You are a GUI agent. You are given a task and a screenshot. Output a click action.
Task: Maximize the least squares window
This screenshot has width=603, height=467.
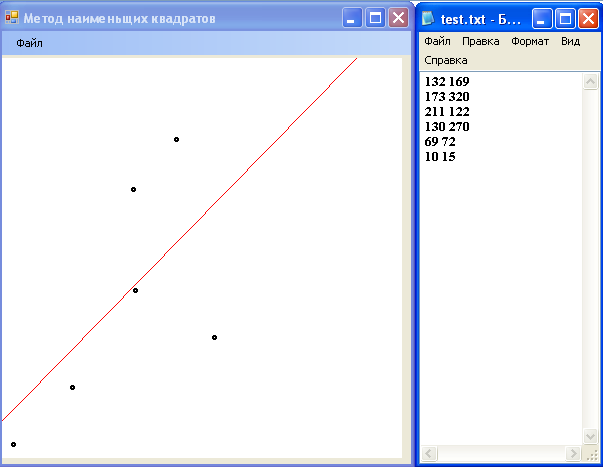[x=375, y=18]
